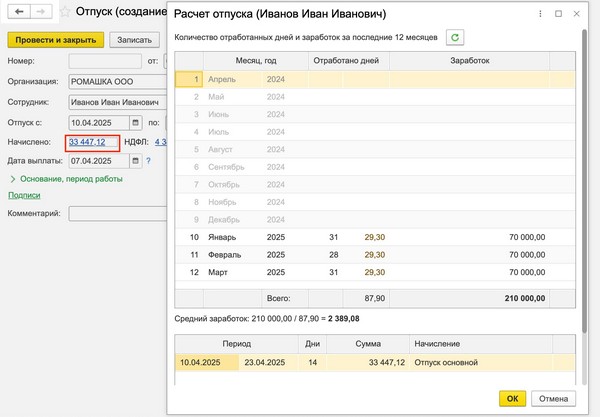Click the 'Записать' button
The height and width of the screenshot is (417, 600).
pos(134,40)
